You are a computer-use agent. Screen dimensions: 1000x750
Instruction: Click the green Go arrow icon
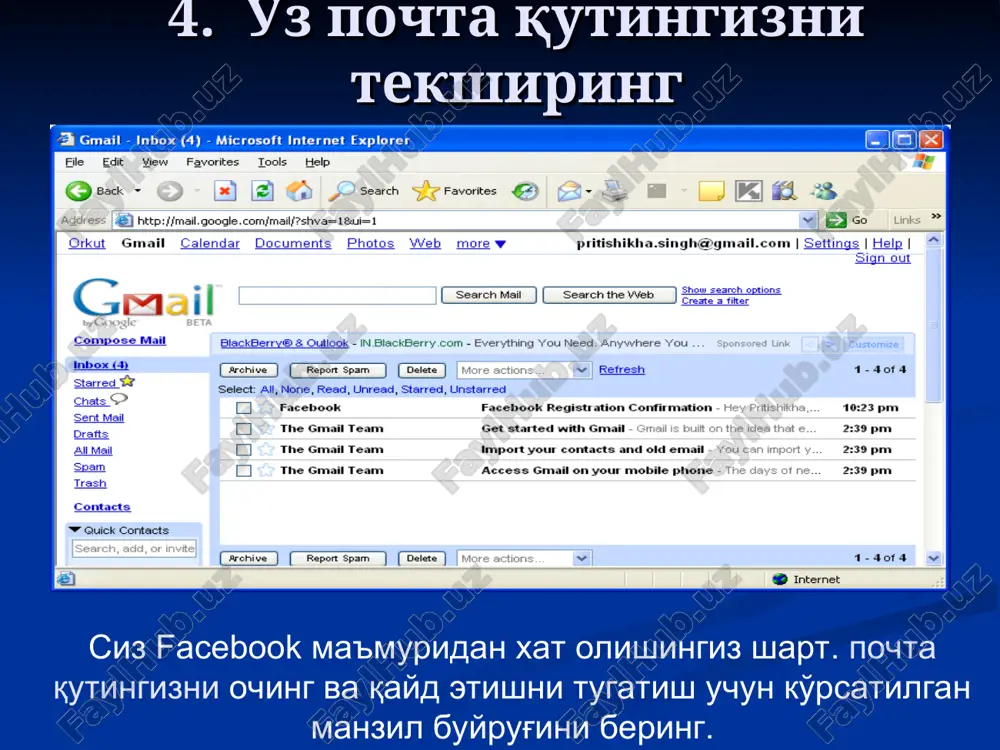point(835,221)
